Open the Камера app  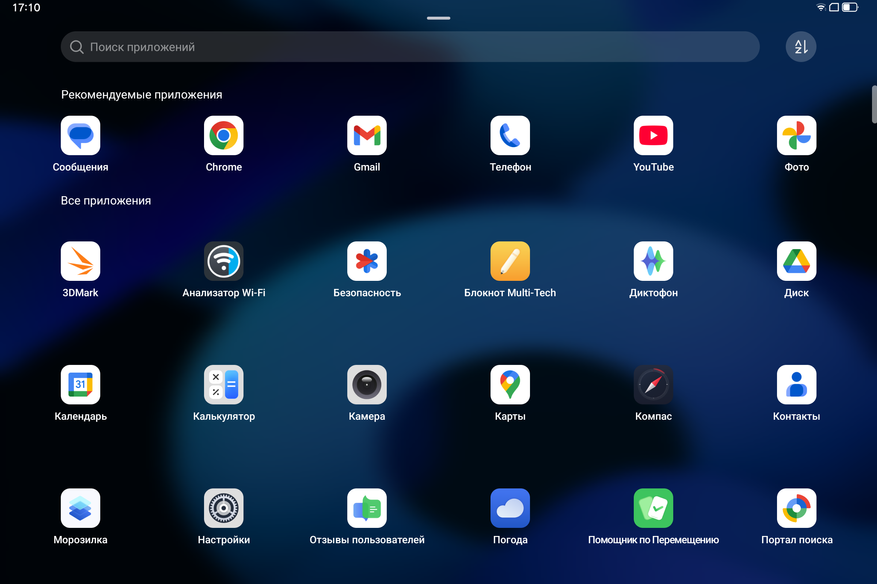coord(367,385)
